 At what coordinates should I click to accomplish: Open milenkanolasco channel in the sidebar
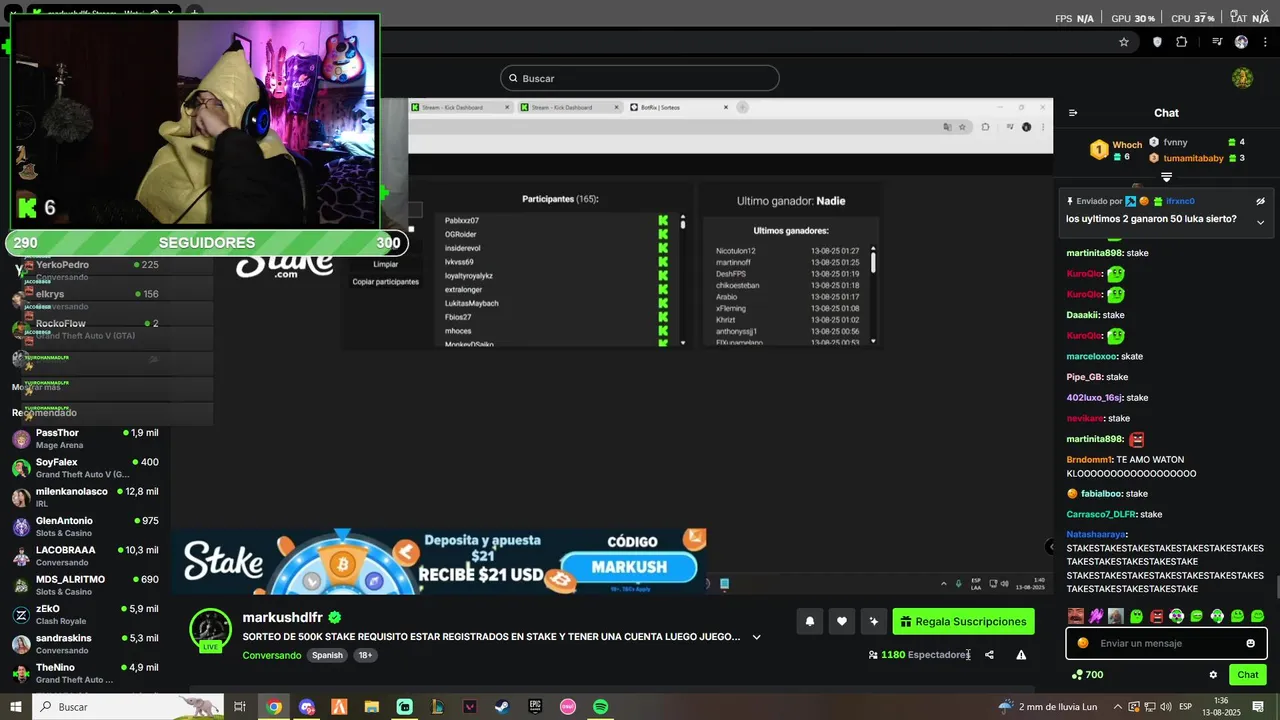tap(86, 497)
